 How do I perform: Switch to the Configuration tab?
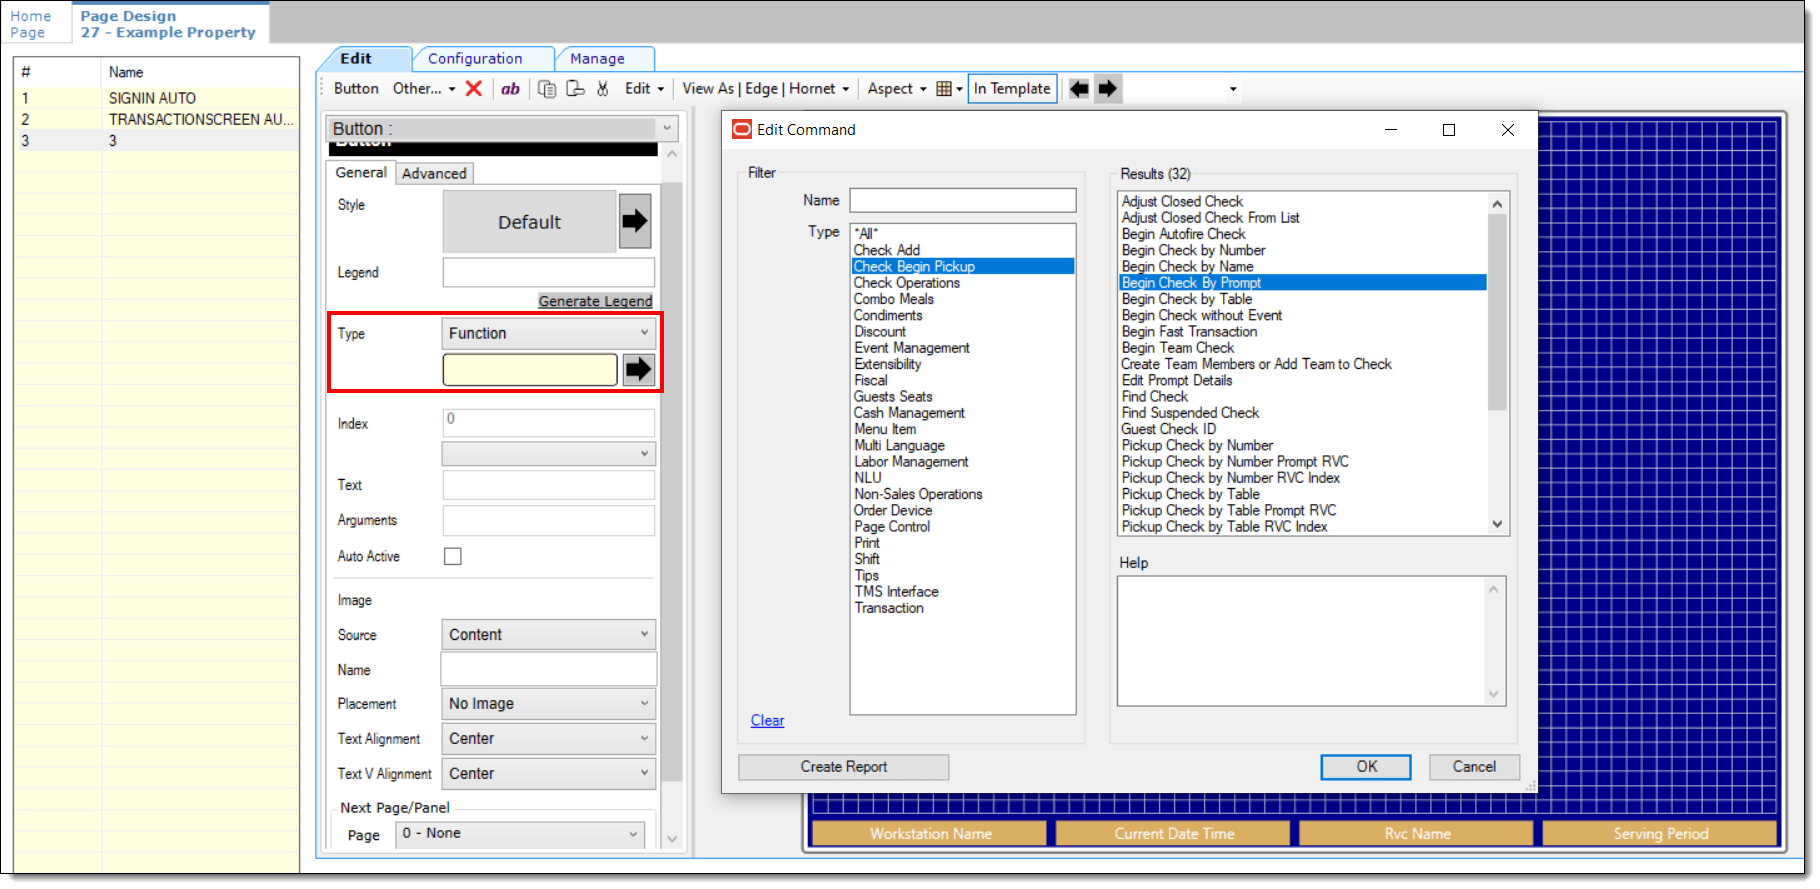pos(475,59)
